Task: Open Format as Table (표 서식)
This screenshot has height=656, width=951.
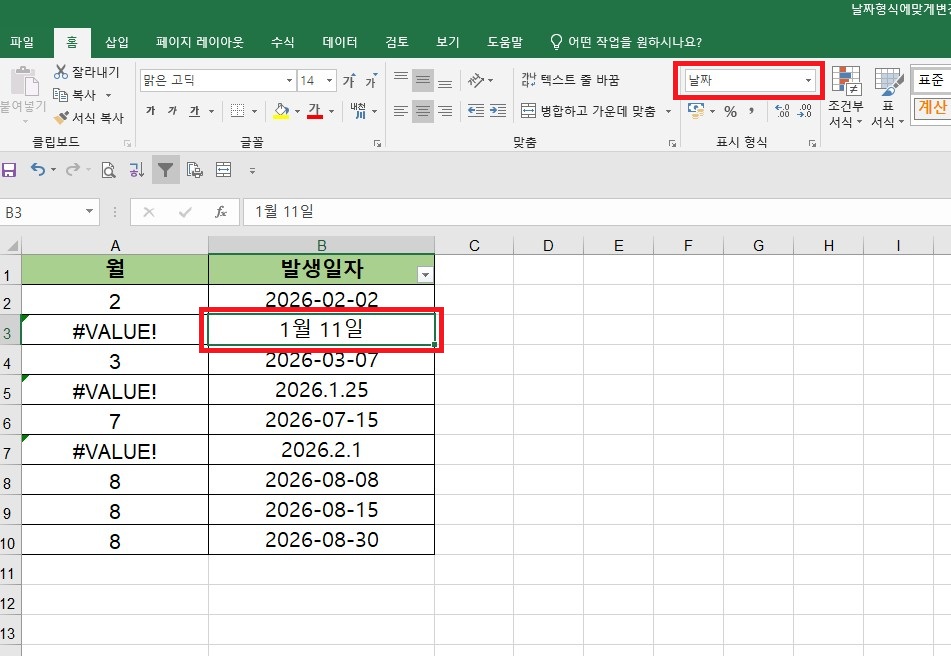Action: (x=888, y=97)
